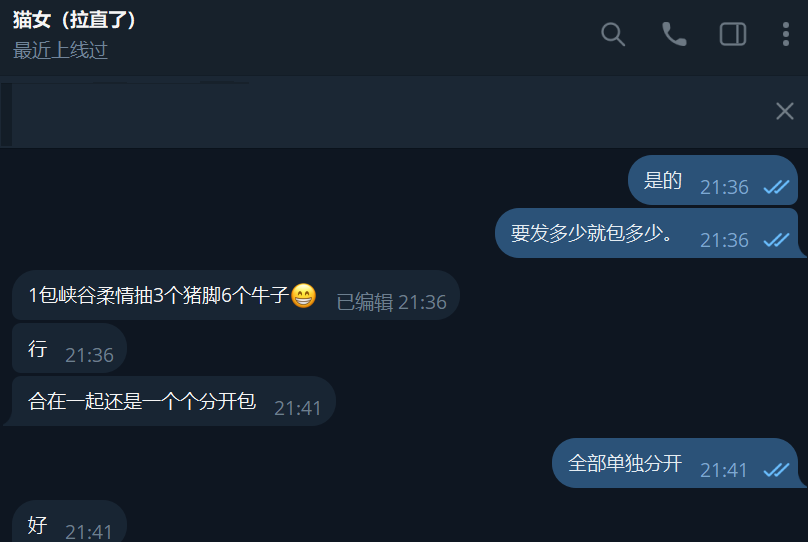
Task: Click read checkmarks on 要发多少就包多少 message
Action: pyautogui.click(x=776, y=240)
